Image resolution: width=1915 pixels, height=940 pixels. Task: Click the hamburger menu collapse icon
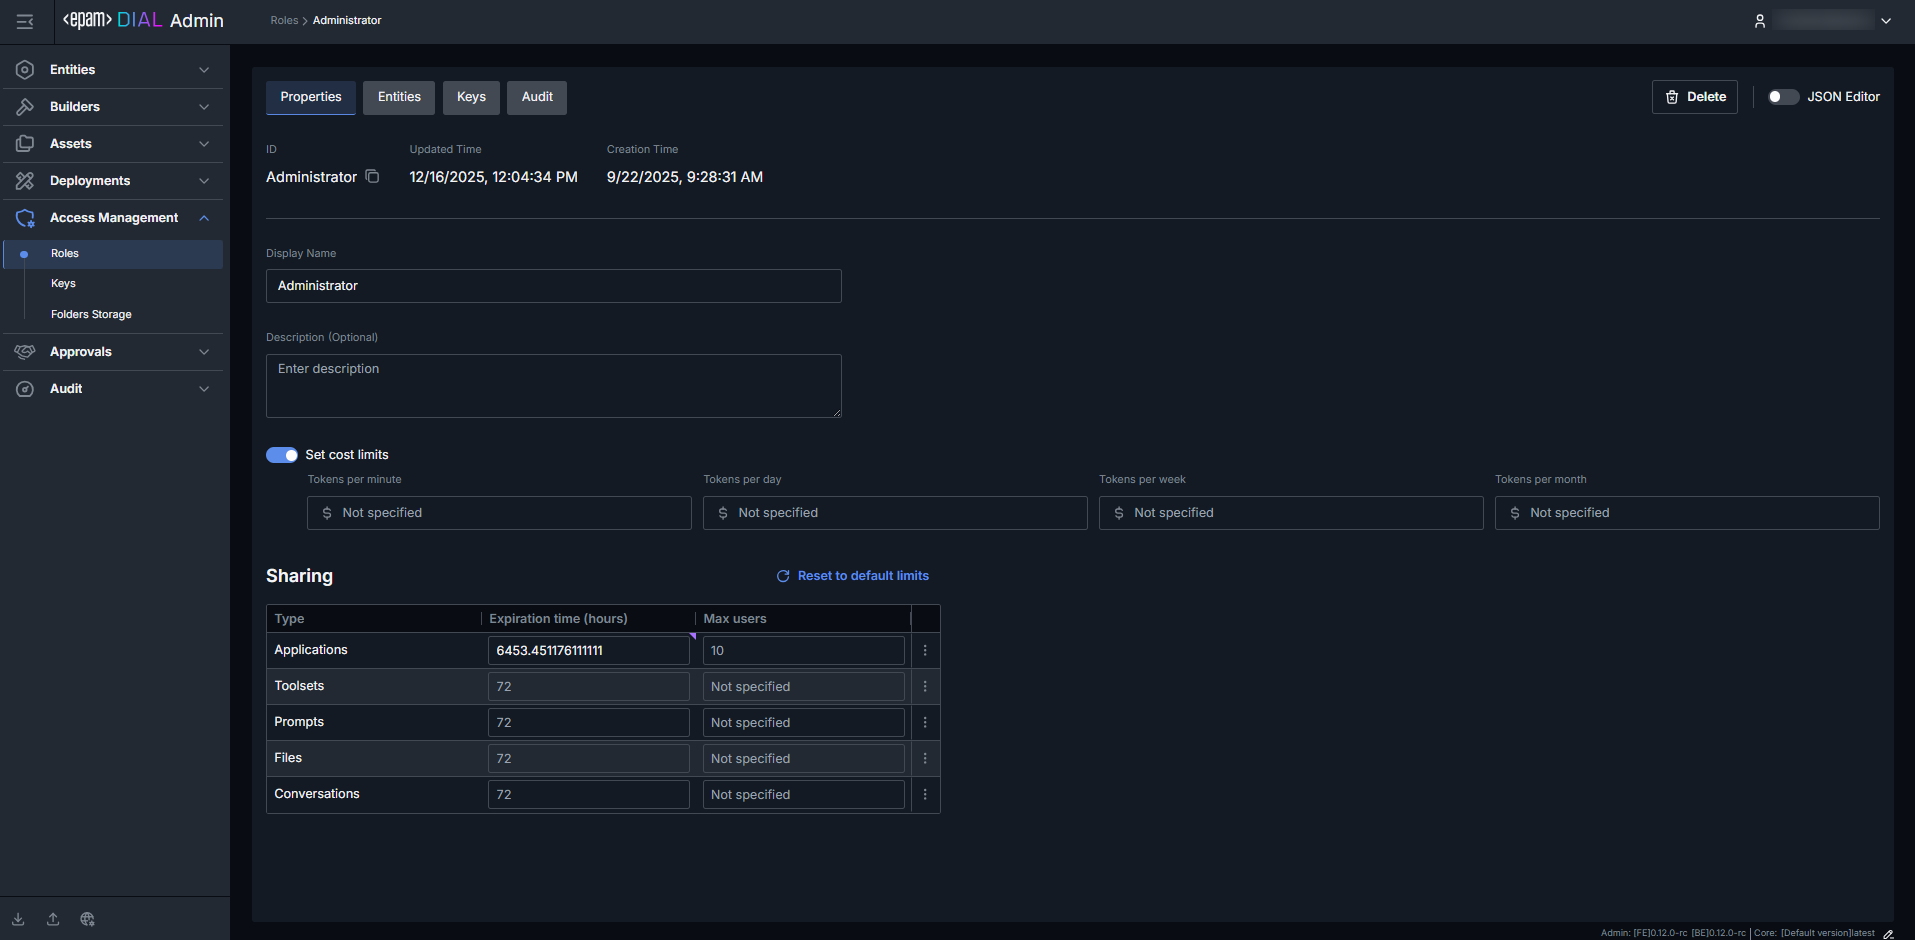point(25,21)
